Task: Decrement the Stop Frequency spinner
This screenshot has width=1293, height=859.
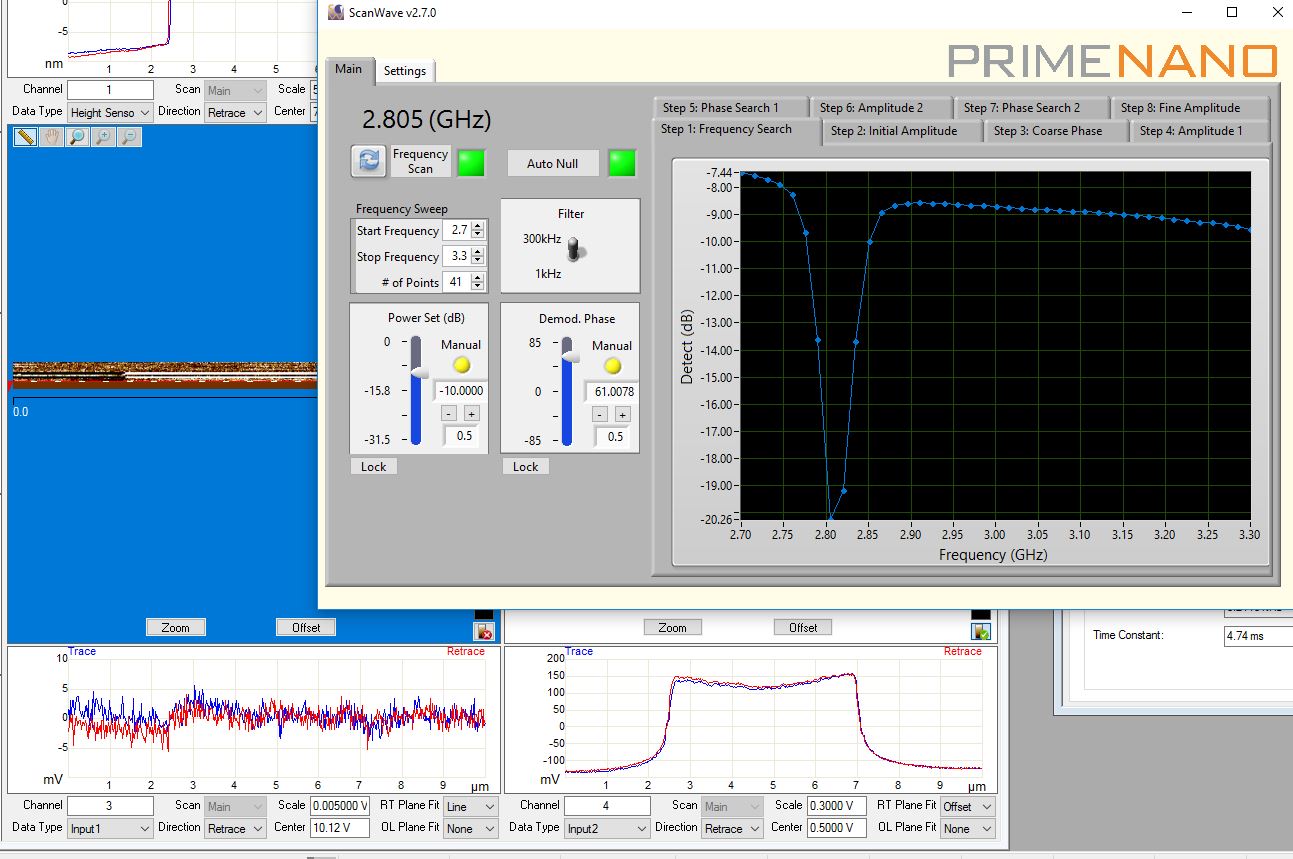Action: pyautogui.click(x=478, y=261)
